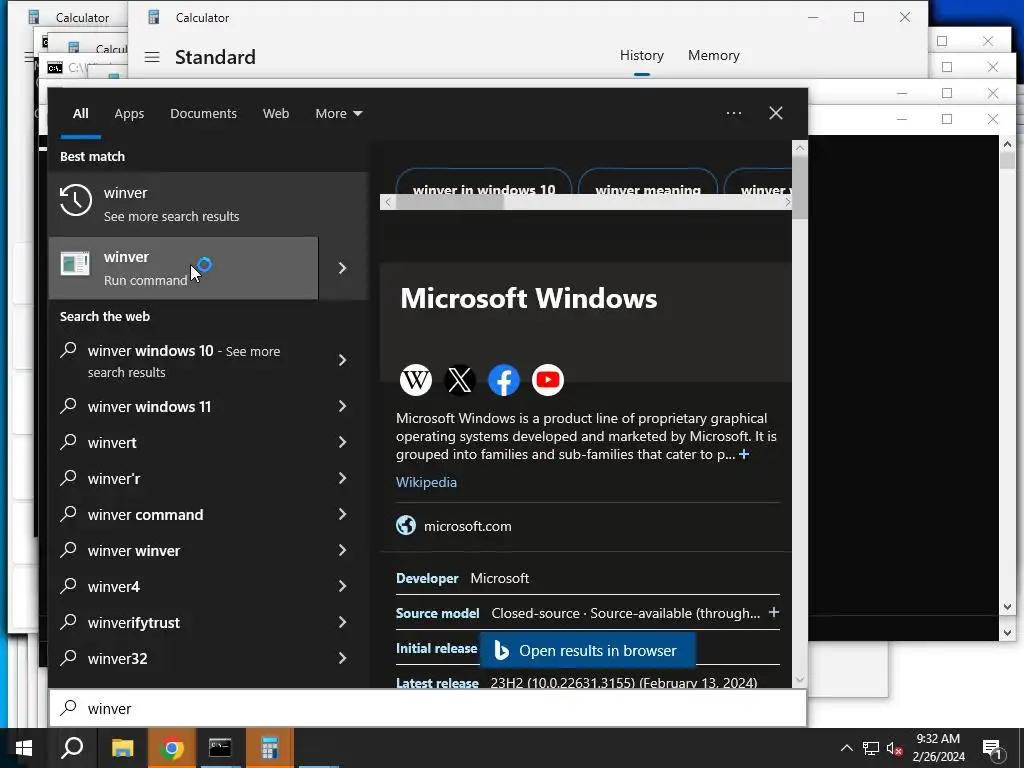Open the winver best match history result
This screenshot has height=768, width=1024.
[208, 204]
